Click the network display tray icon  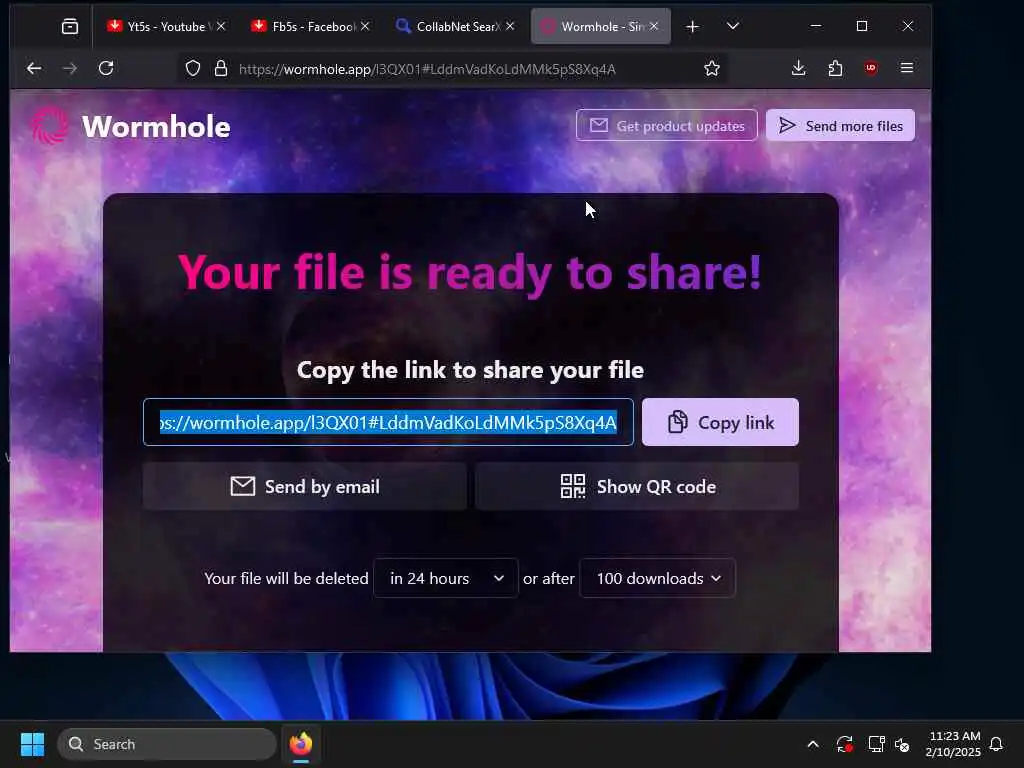coord(876,744)
